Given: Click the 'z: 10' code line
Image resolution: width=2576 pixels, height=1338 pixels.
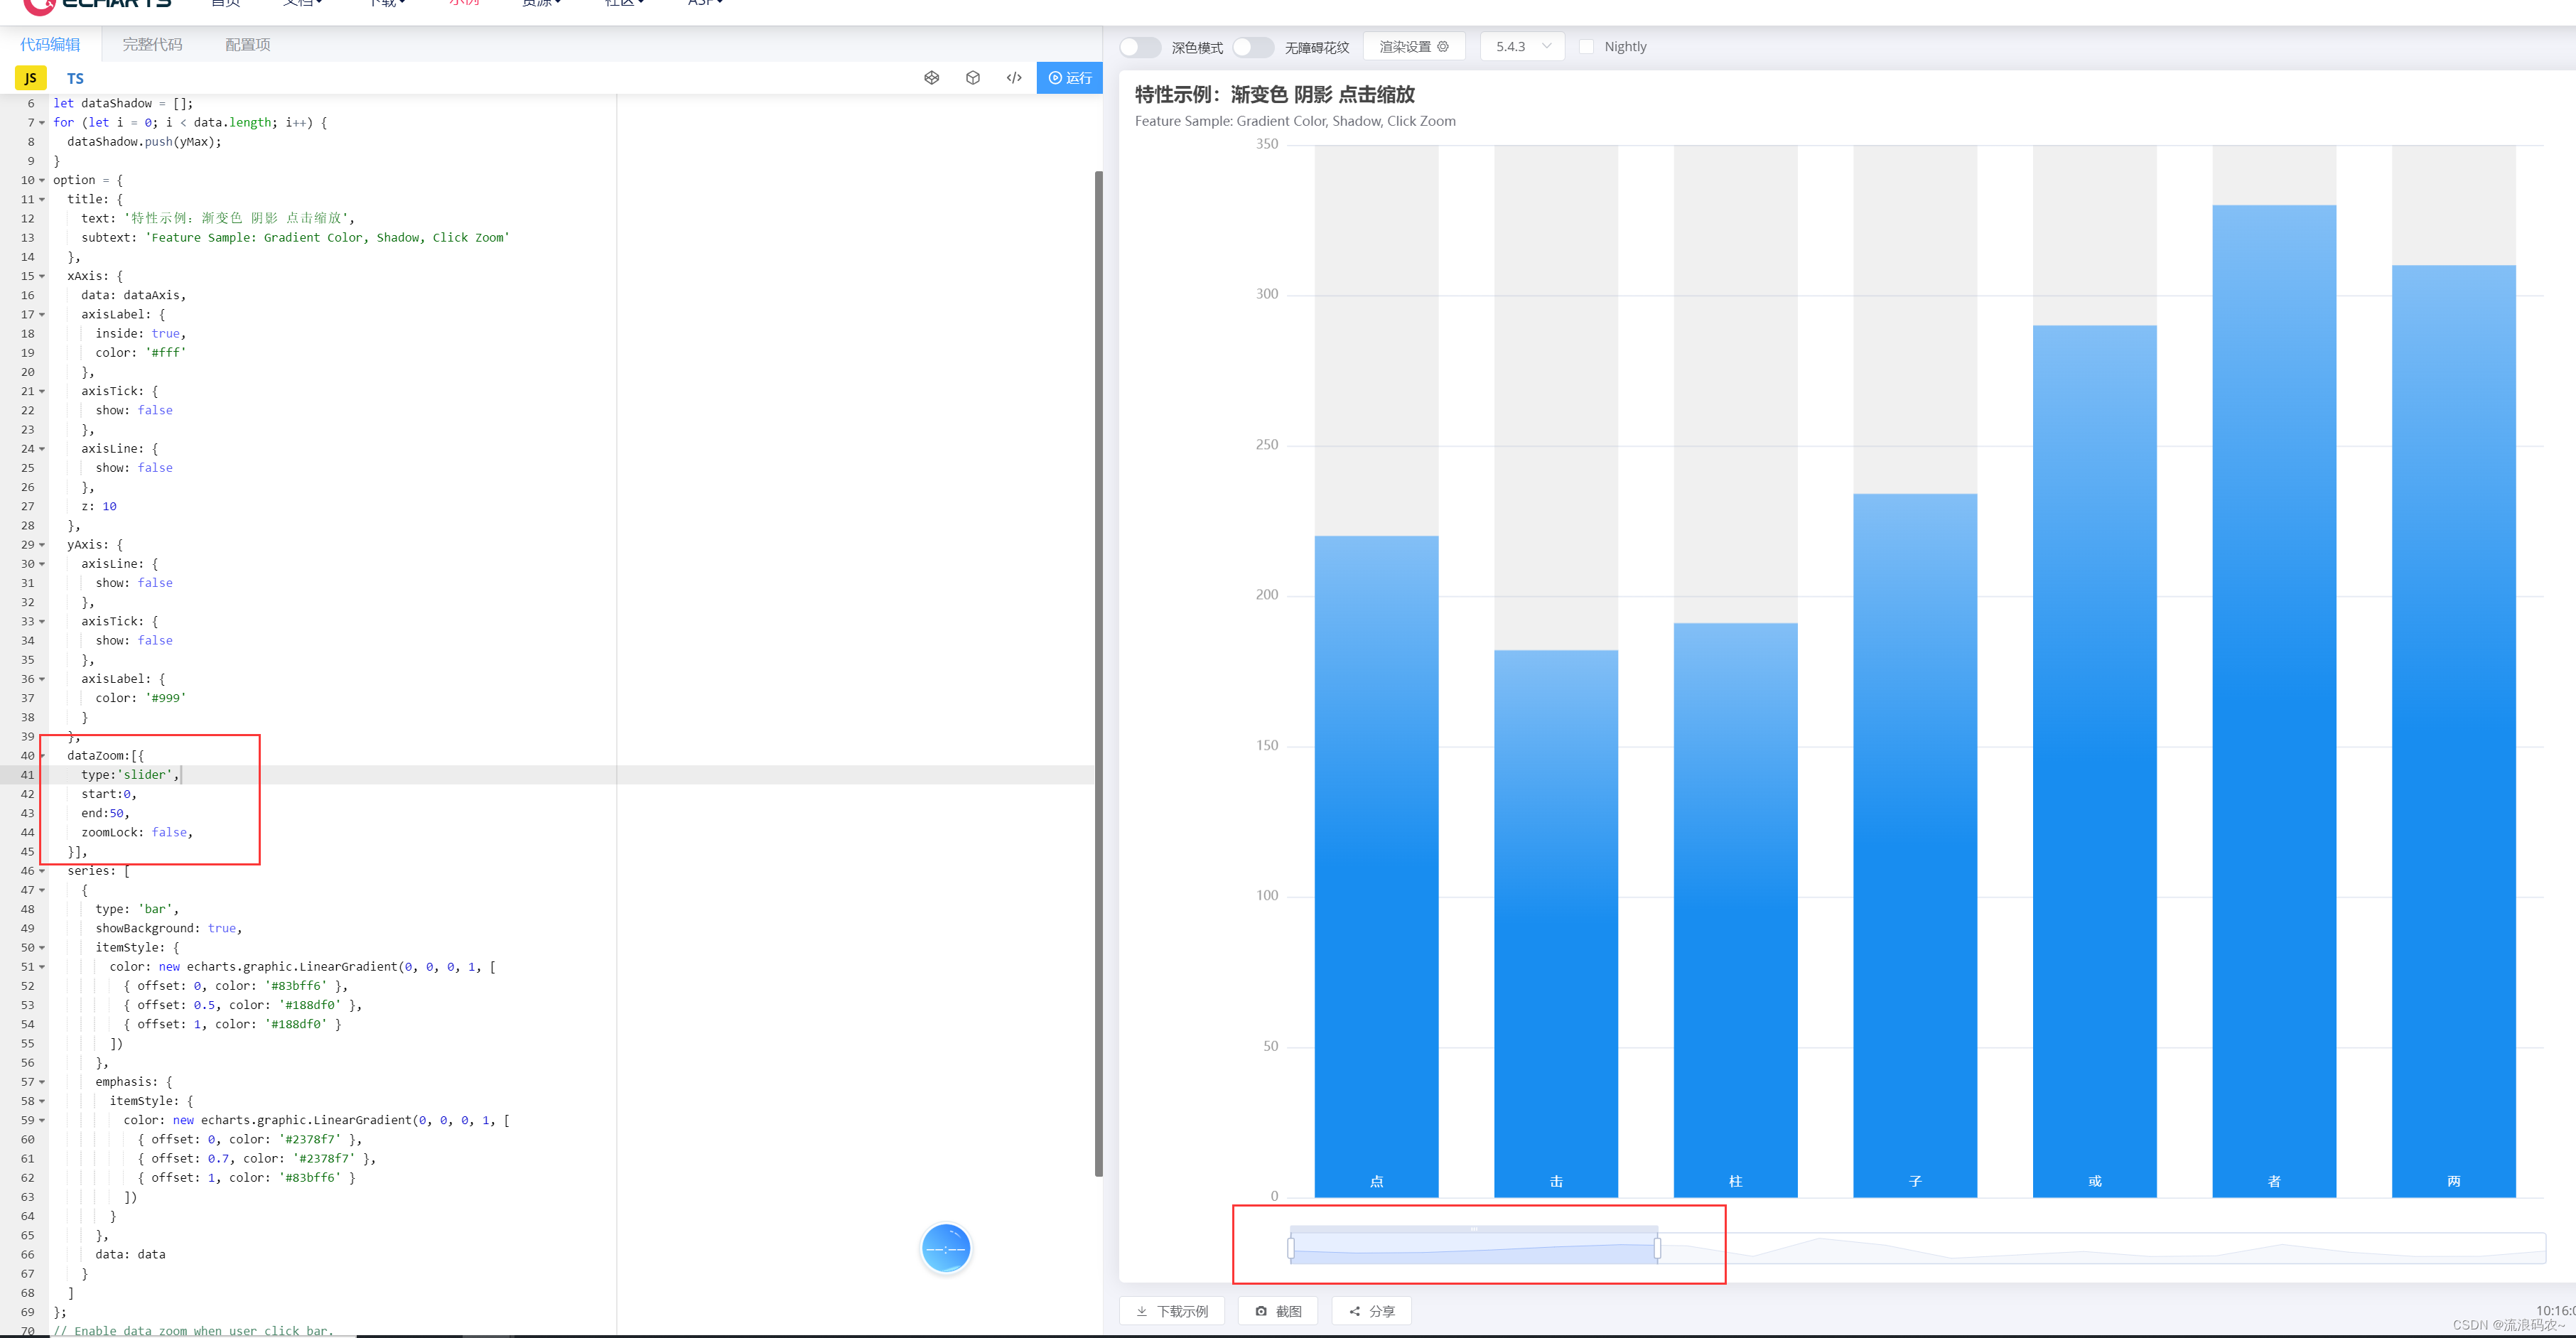Looking at the screenshot, I should tap(99, 506).
